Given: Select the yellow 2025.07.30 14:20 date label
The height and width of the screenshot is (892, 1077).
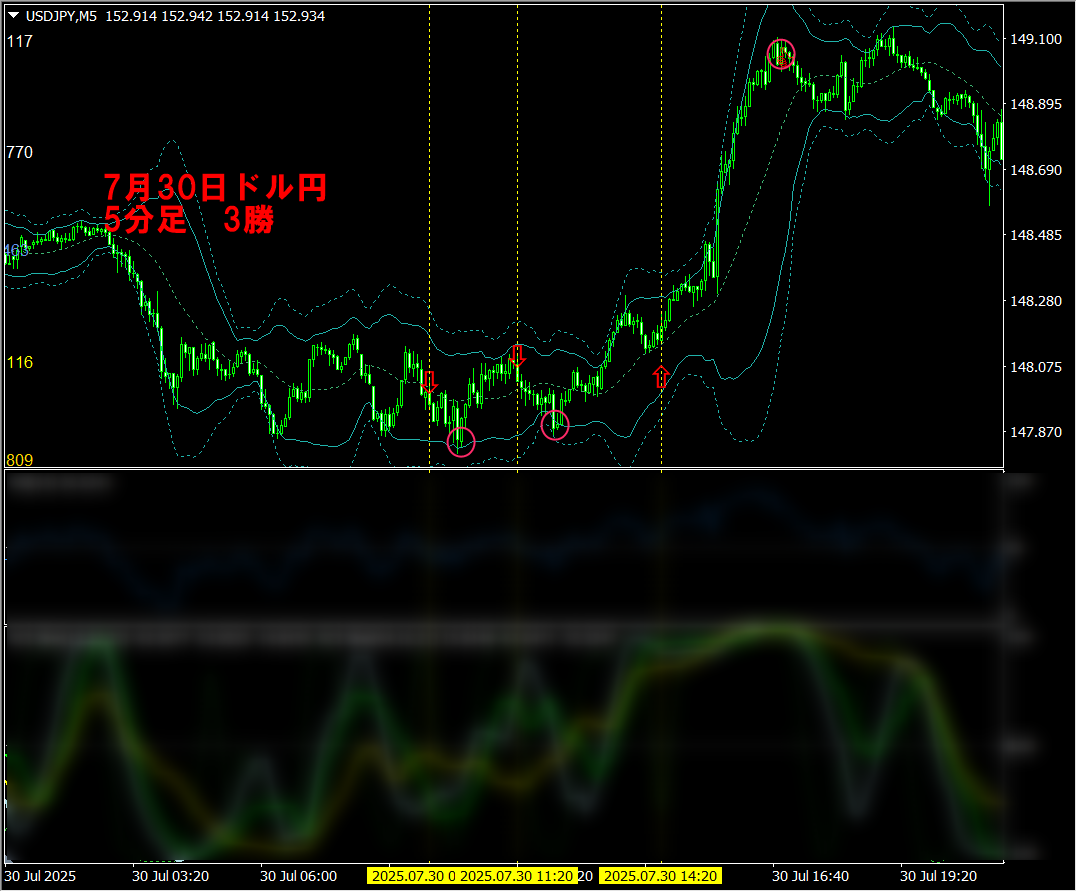Looking at the screenshot, I should tap(662, 876).
